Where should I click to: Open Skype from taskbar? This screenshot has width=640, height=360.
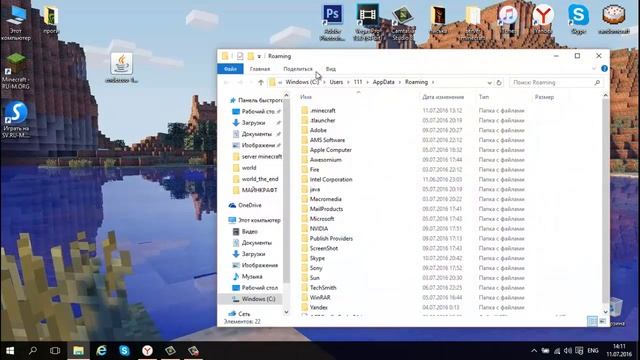[x=124, y=351]
